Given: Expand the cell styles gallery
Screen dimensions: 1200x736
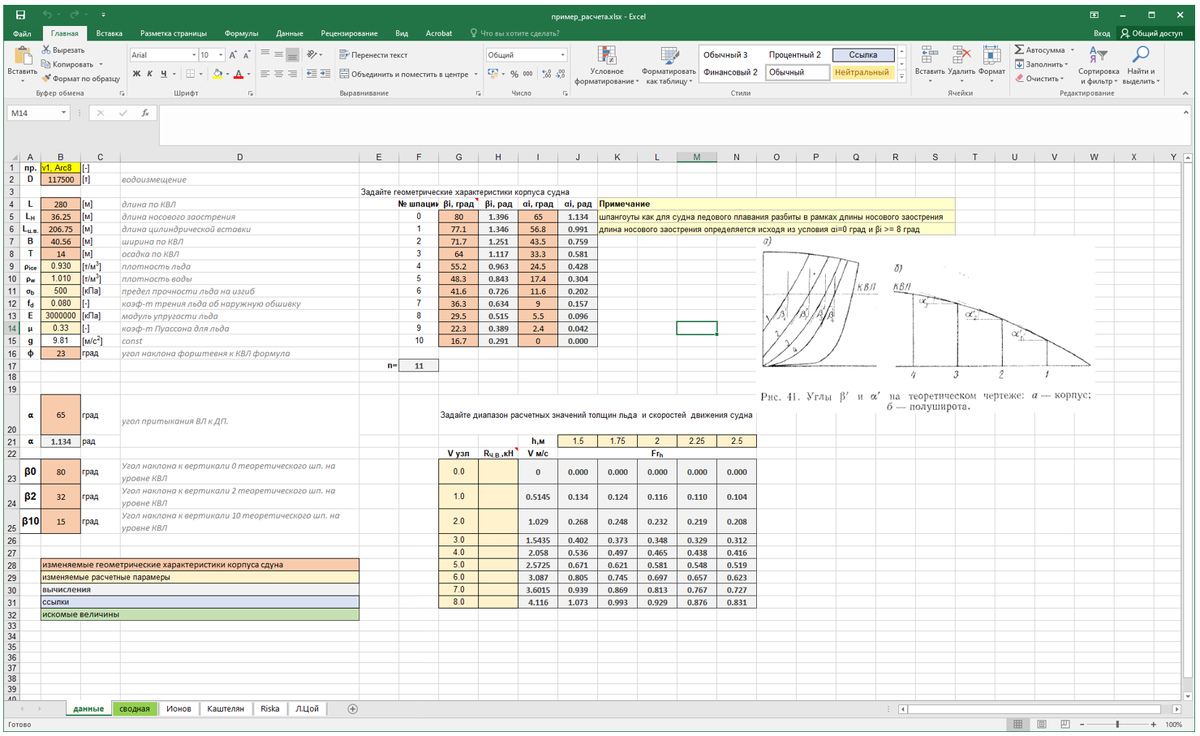Looking at the screenshot, I should click(901, 74).
